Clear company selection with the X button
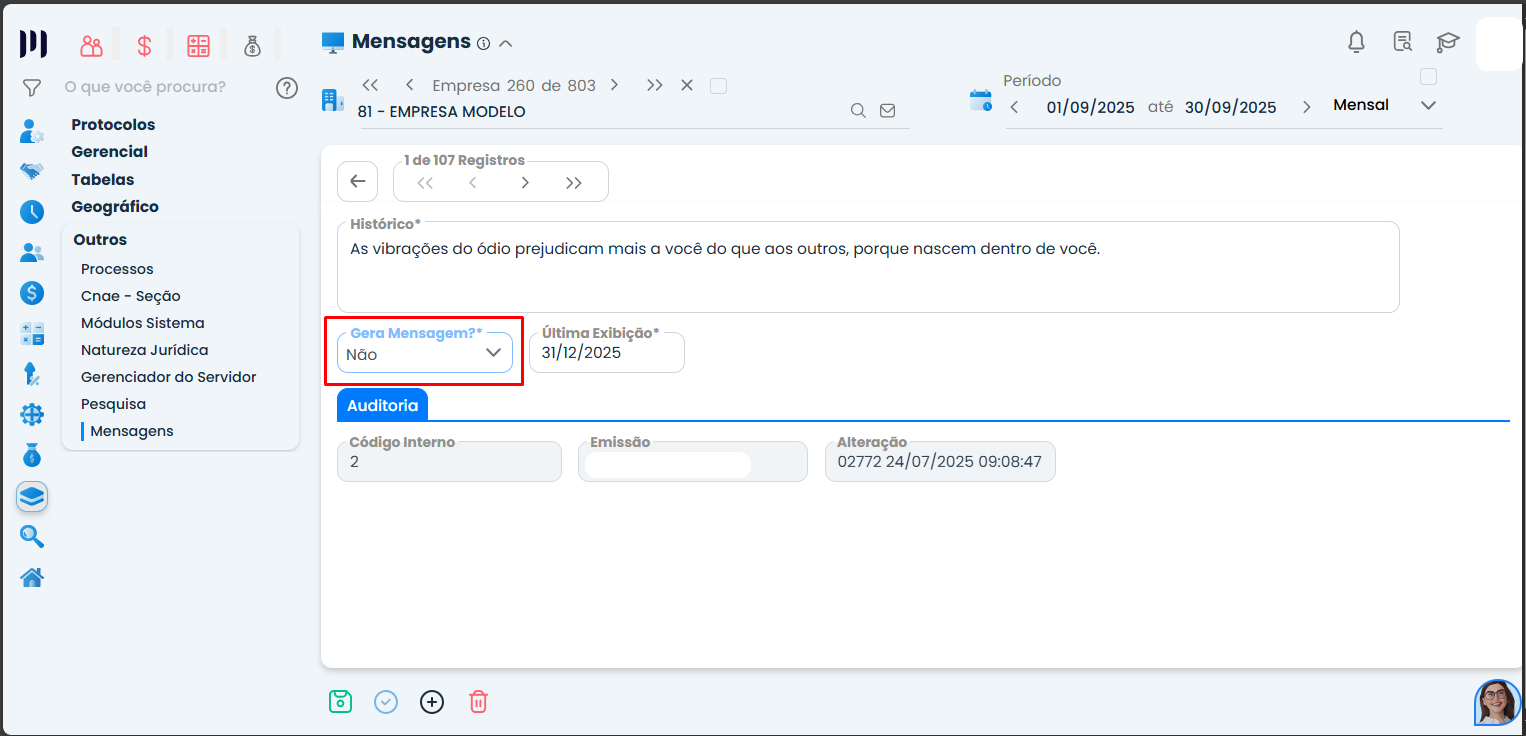 click(687, 86)
